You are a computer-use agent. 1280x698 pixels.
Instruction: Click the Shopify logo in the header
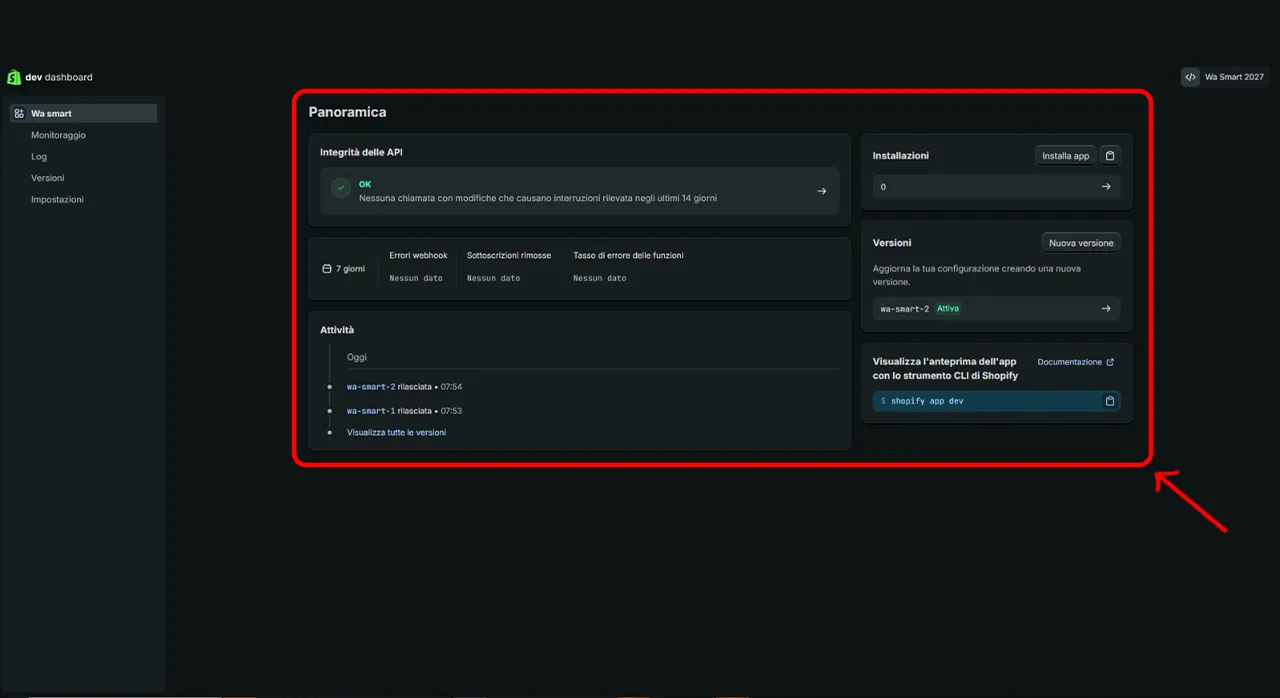point(14,77)
